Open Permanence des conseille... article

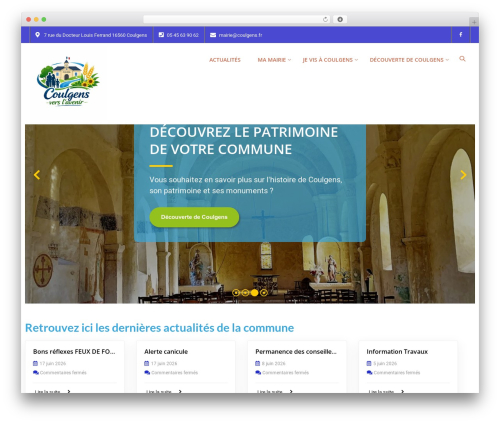pos(296,351)
